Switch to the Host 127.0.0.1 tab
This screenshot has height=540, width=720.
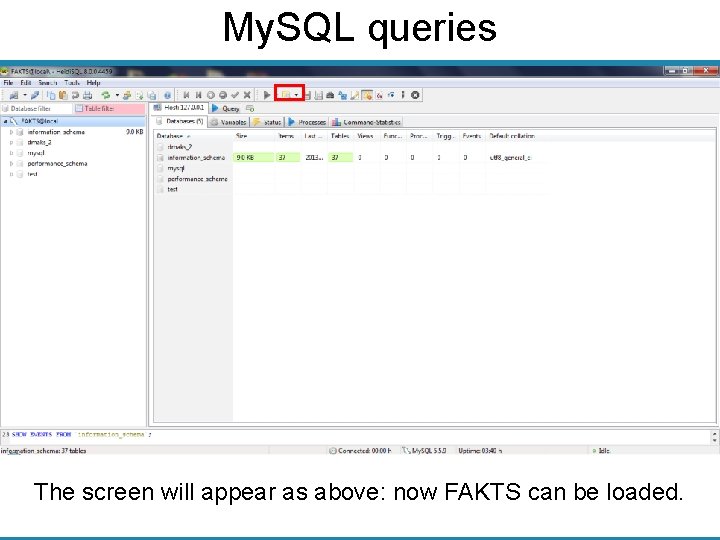(x=179, y=108)
